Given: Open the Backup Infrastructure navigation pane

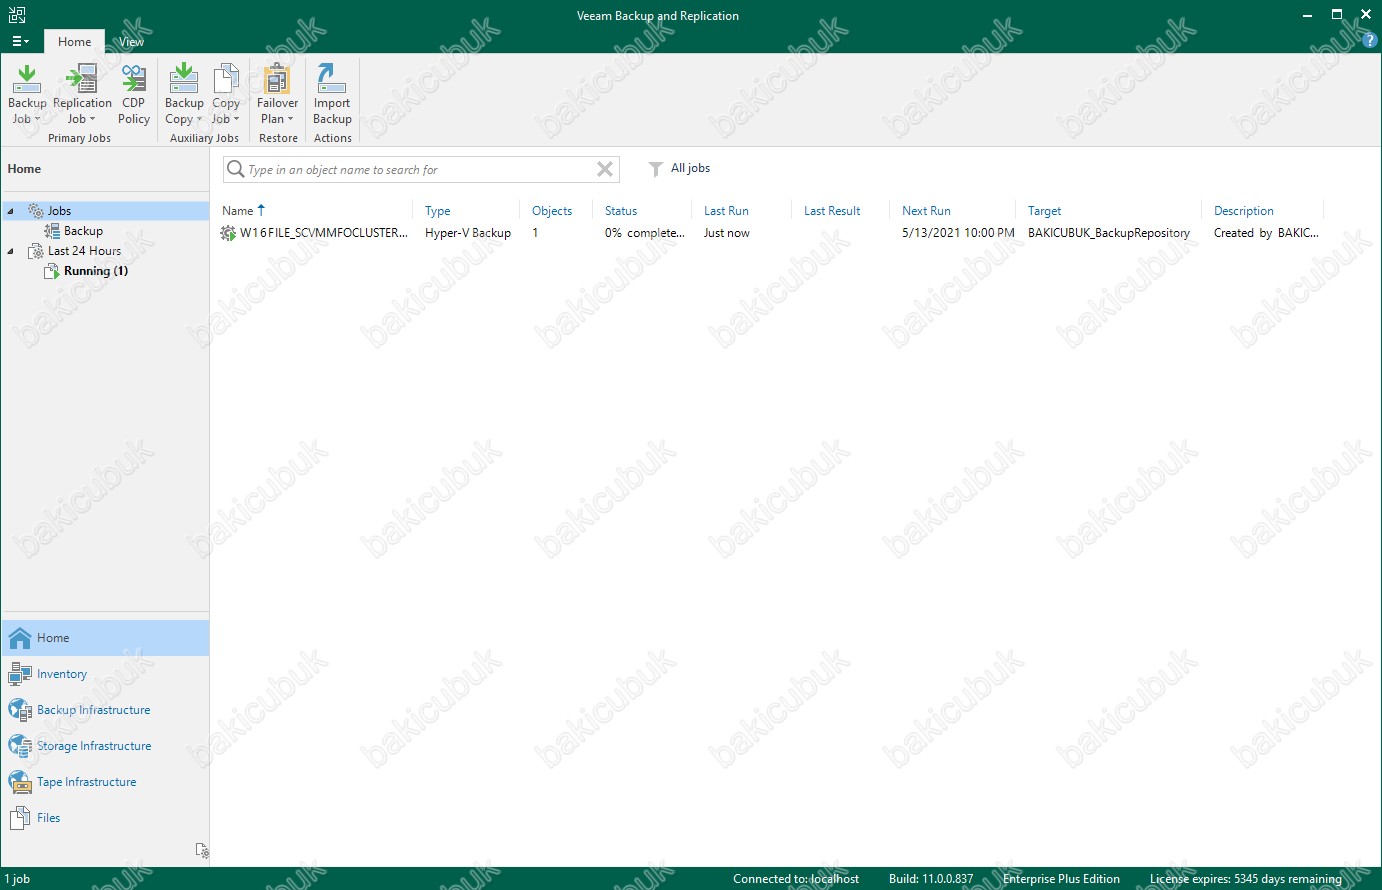Looking at the screenshot, I should pos(106,710).
